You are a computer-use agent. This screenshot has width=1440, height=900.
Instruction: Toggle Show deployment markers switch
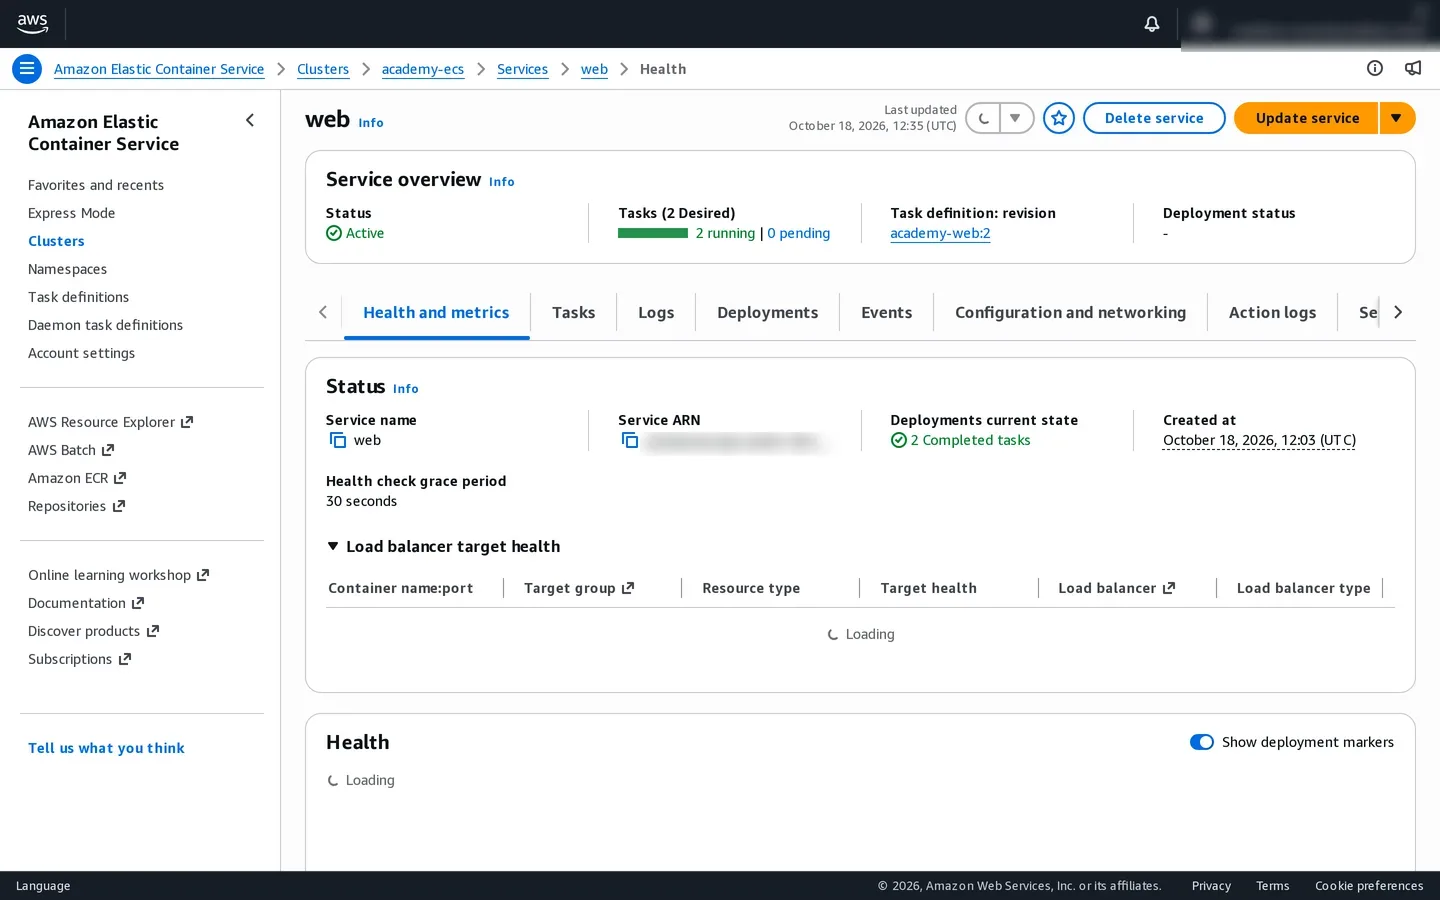point(1202,742)
